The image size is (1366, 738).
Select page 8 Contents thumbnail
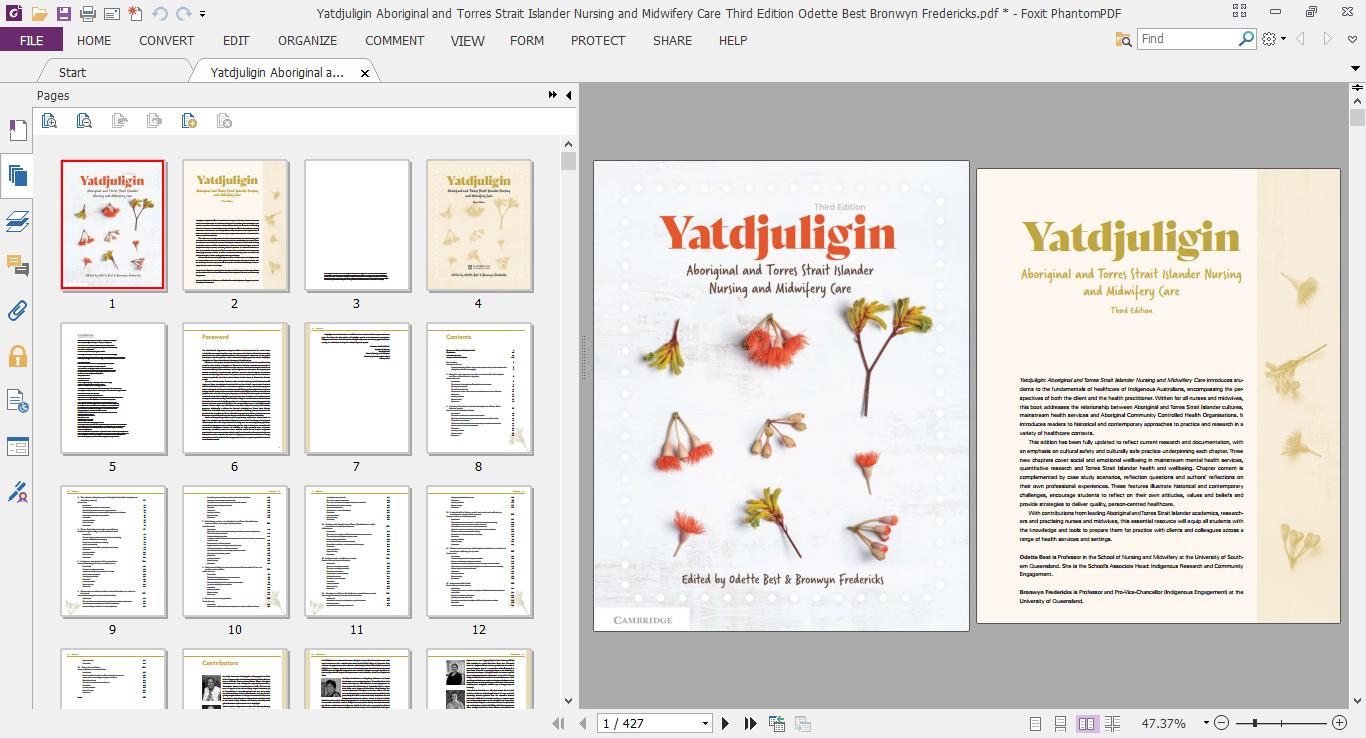pos(479,388)
